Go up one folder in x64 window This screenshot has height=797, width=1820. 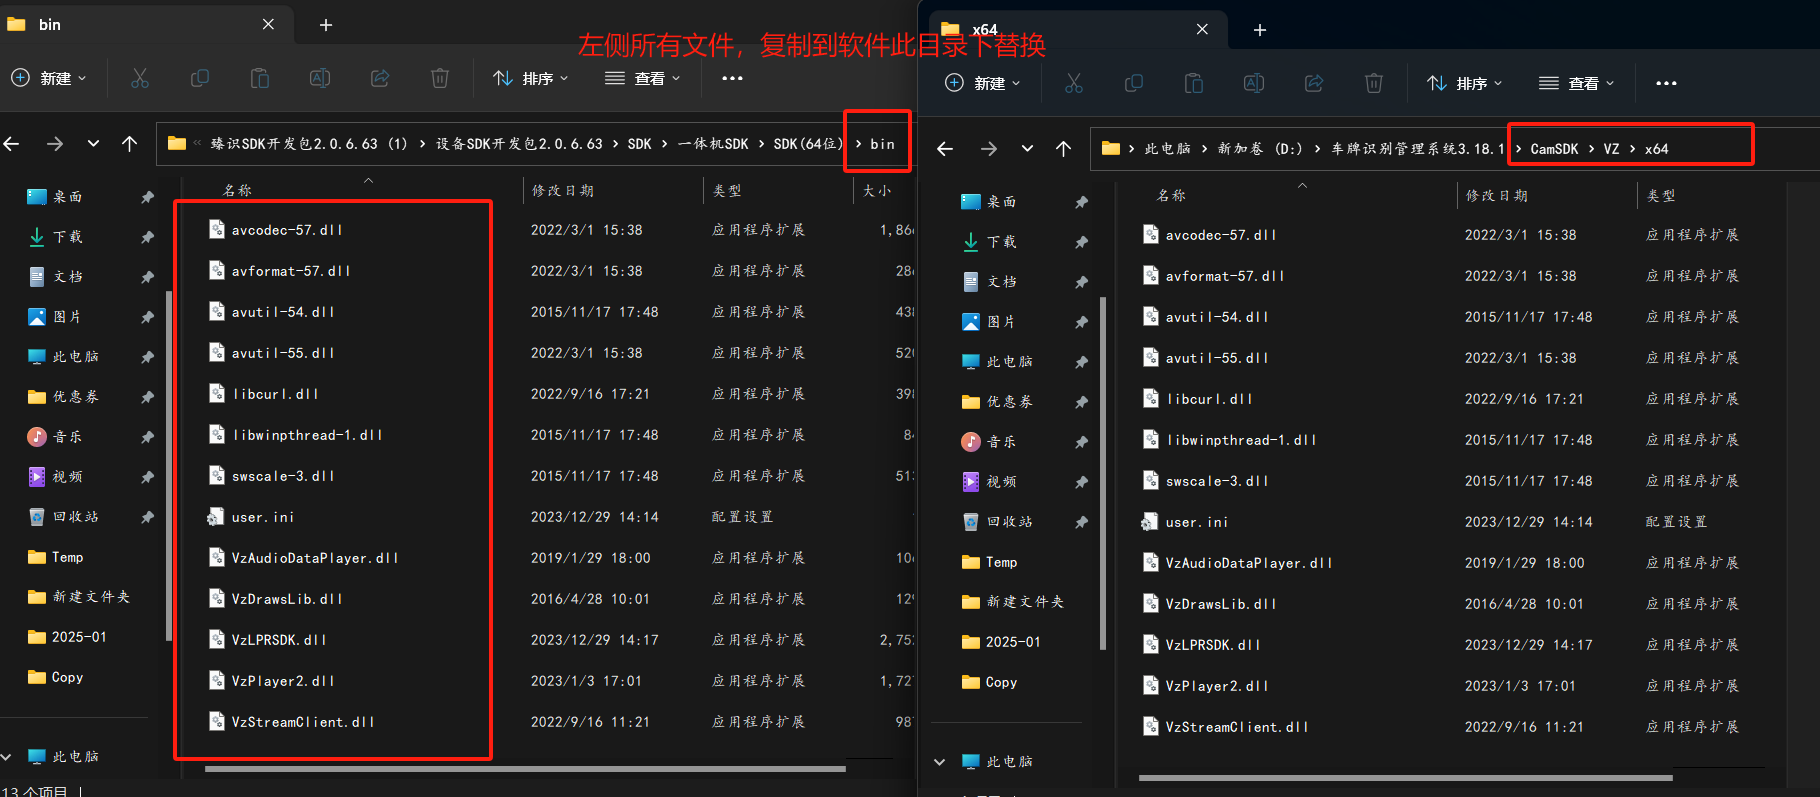pos(1063,149)
